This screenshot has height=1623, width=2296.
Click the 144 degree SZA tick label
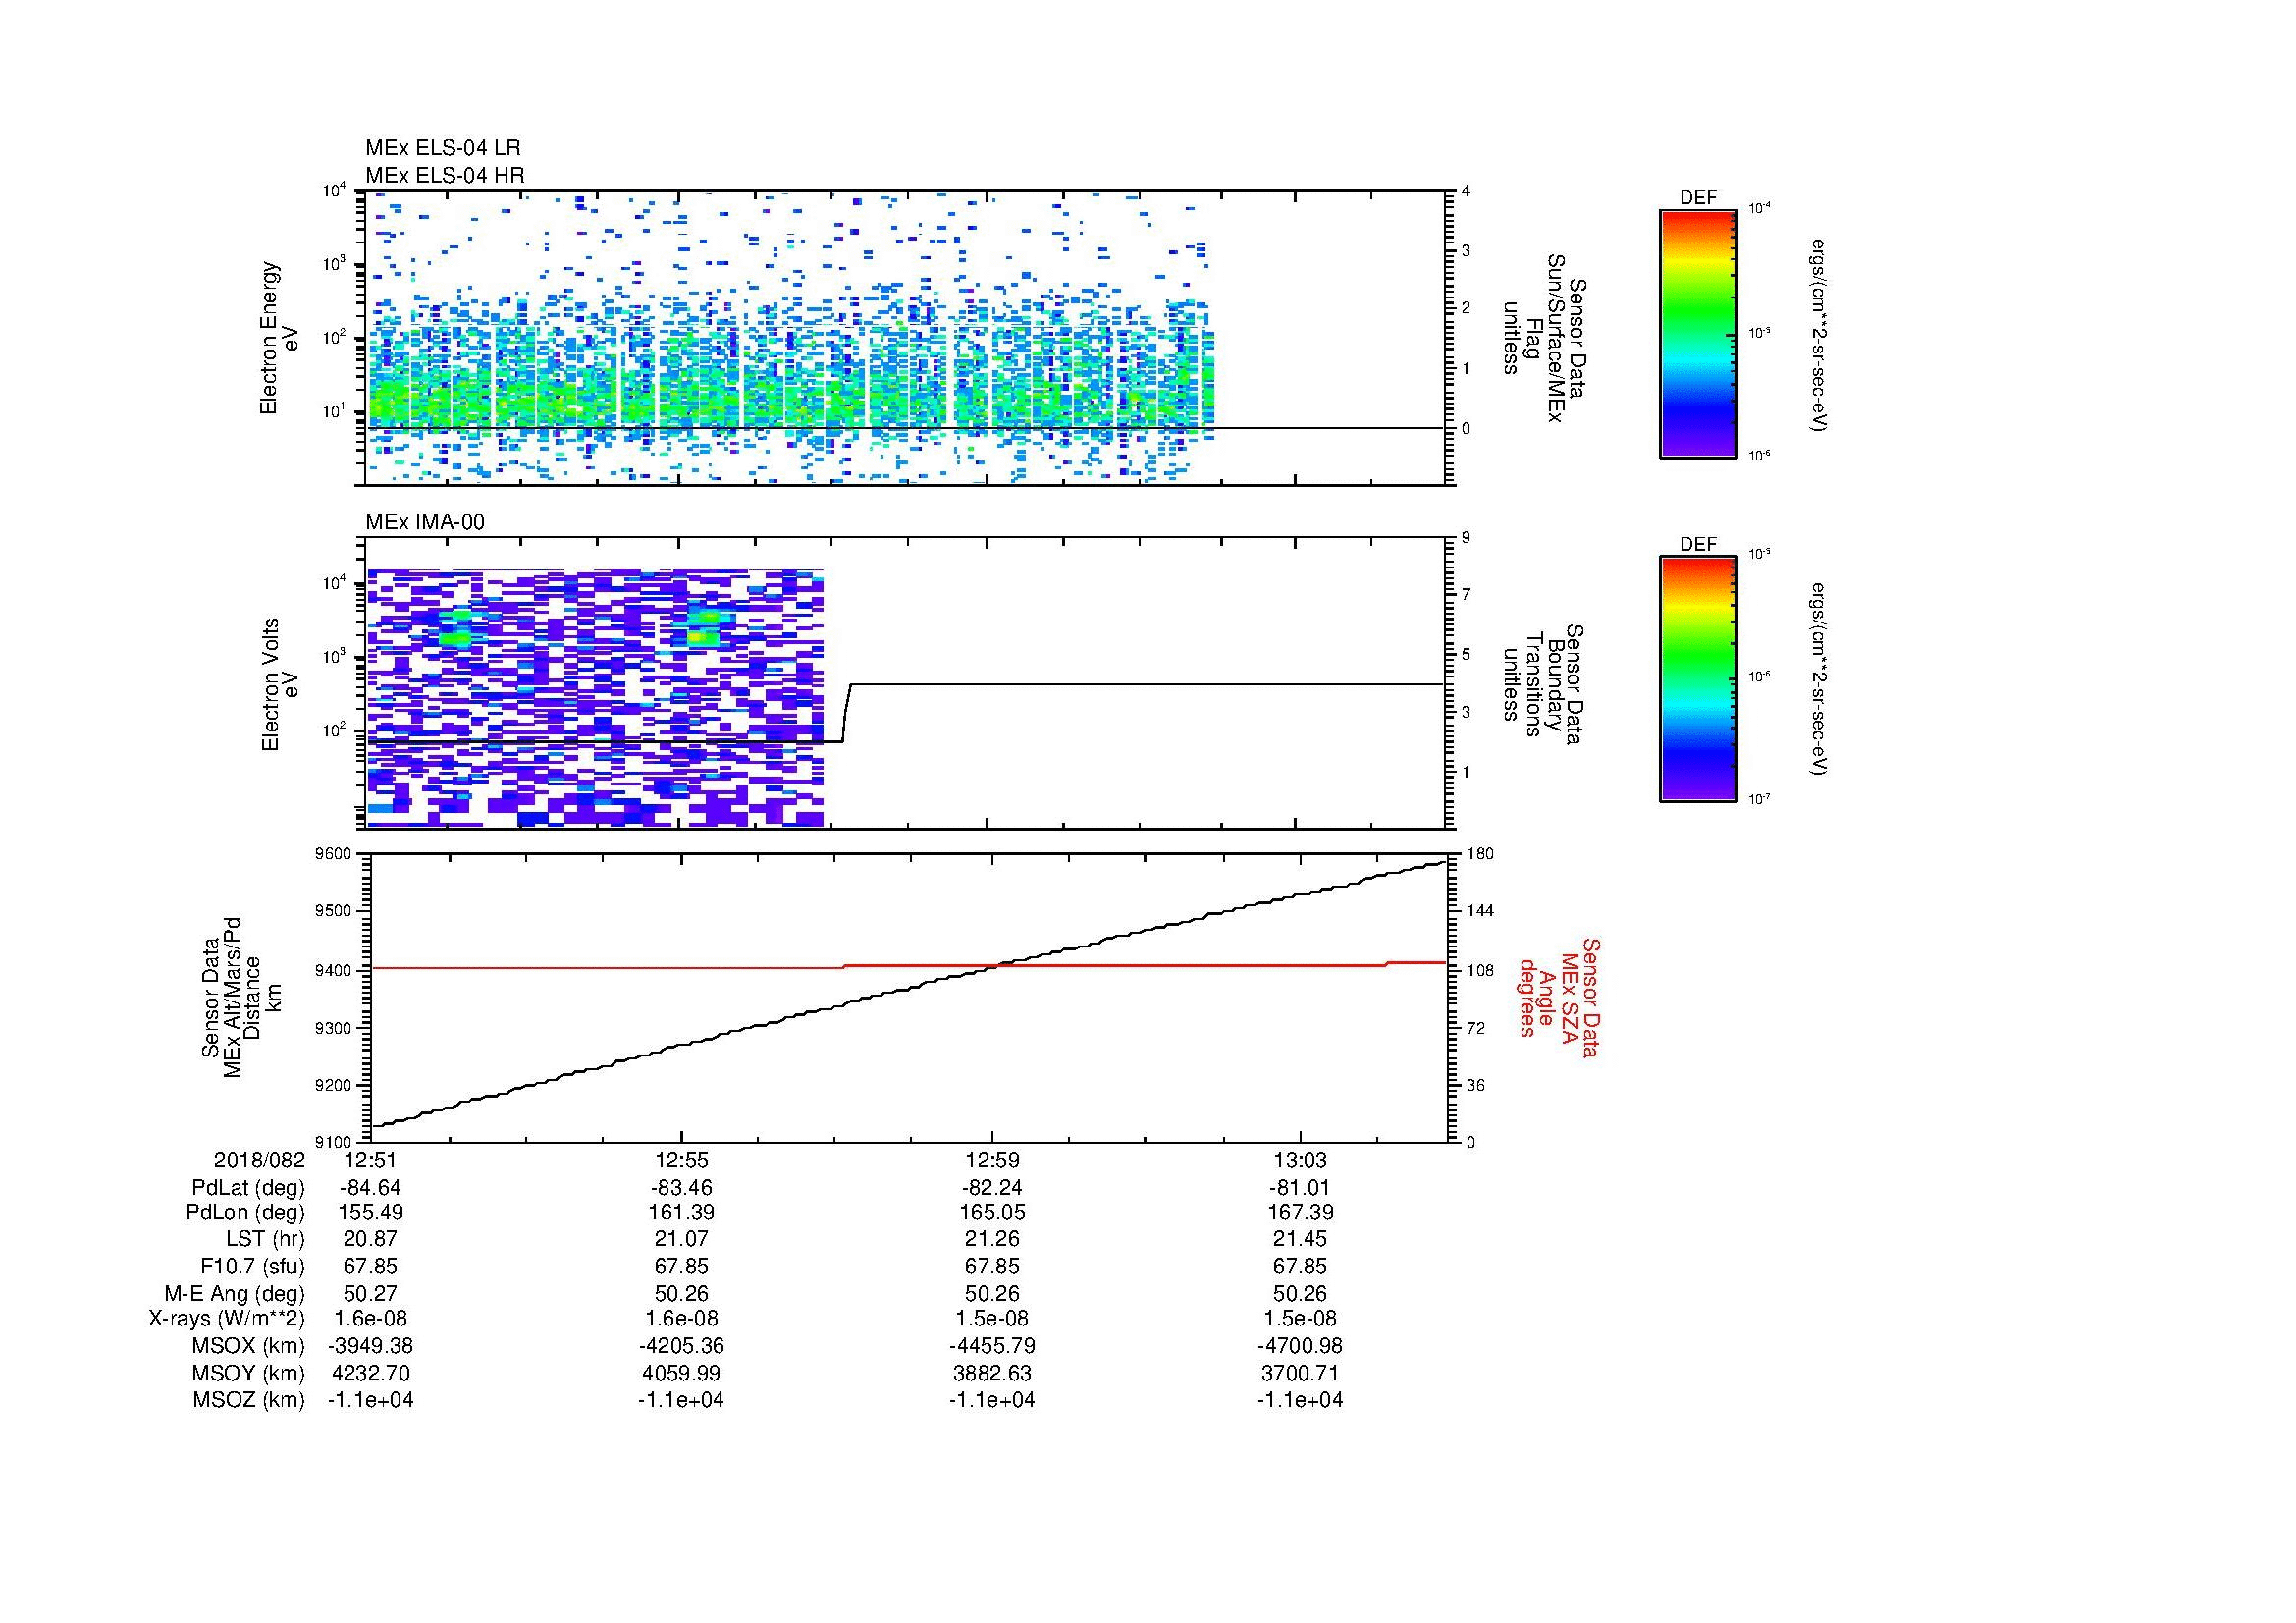click(1479, 911)
